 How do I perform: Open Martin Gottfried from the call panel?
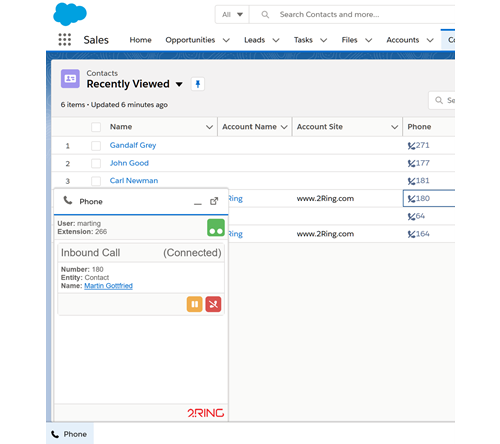108,286
